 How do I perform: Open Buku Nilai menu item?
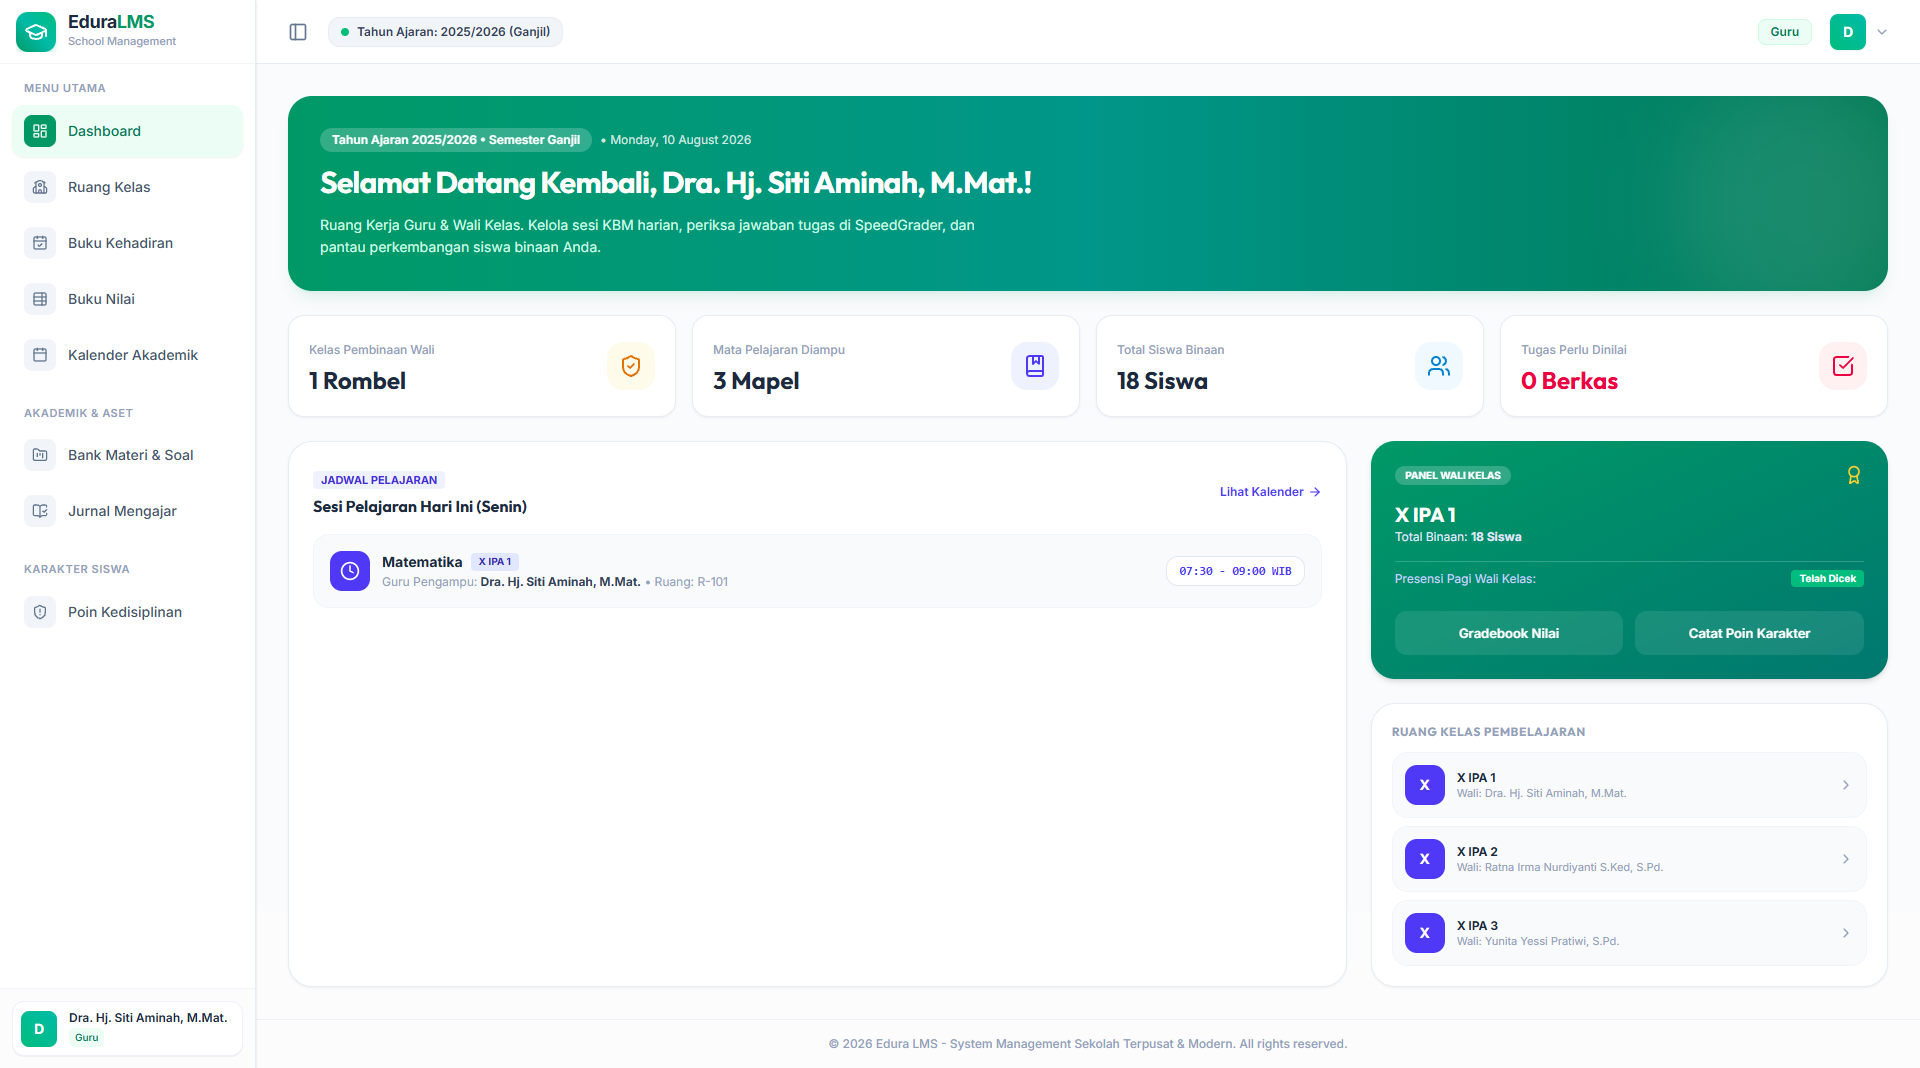128,299
